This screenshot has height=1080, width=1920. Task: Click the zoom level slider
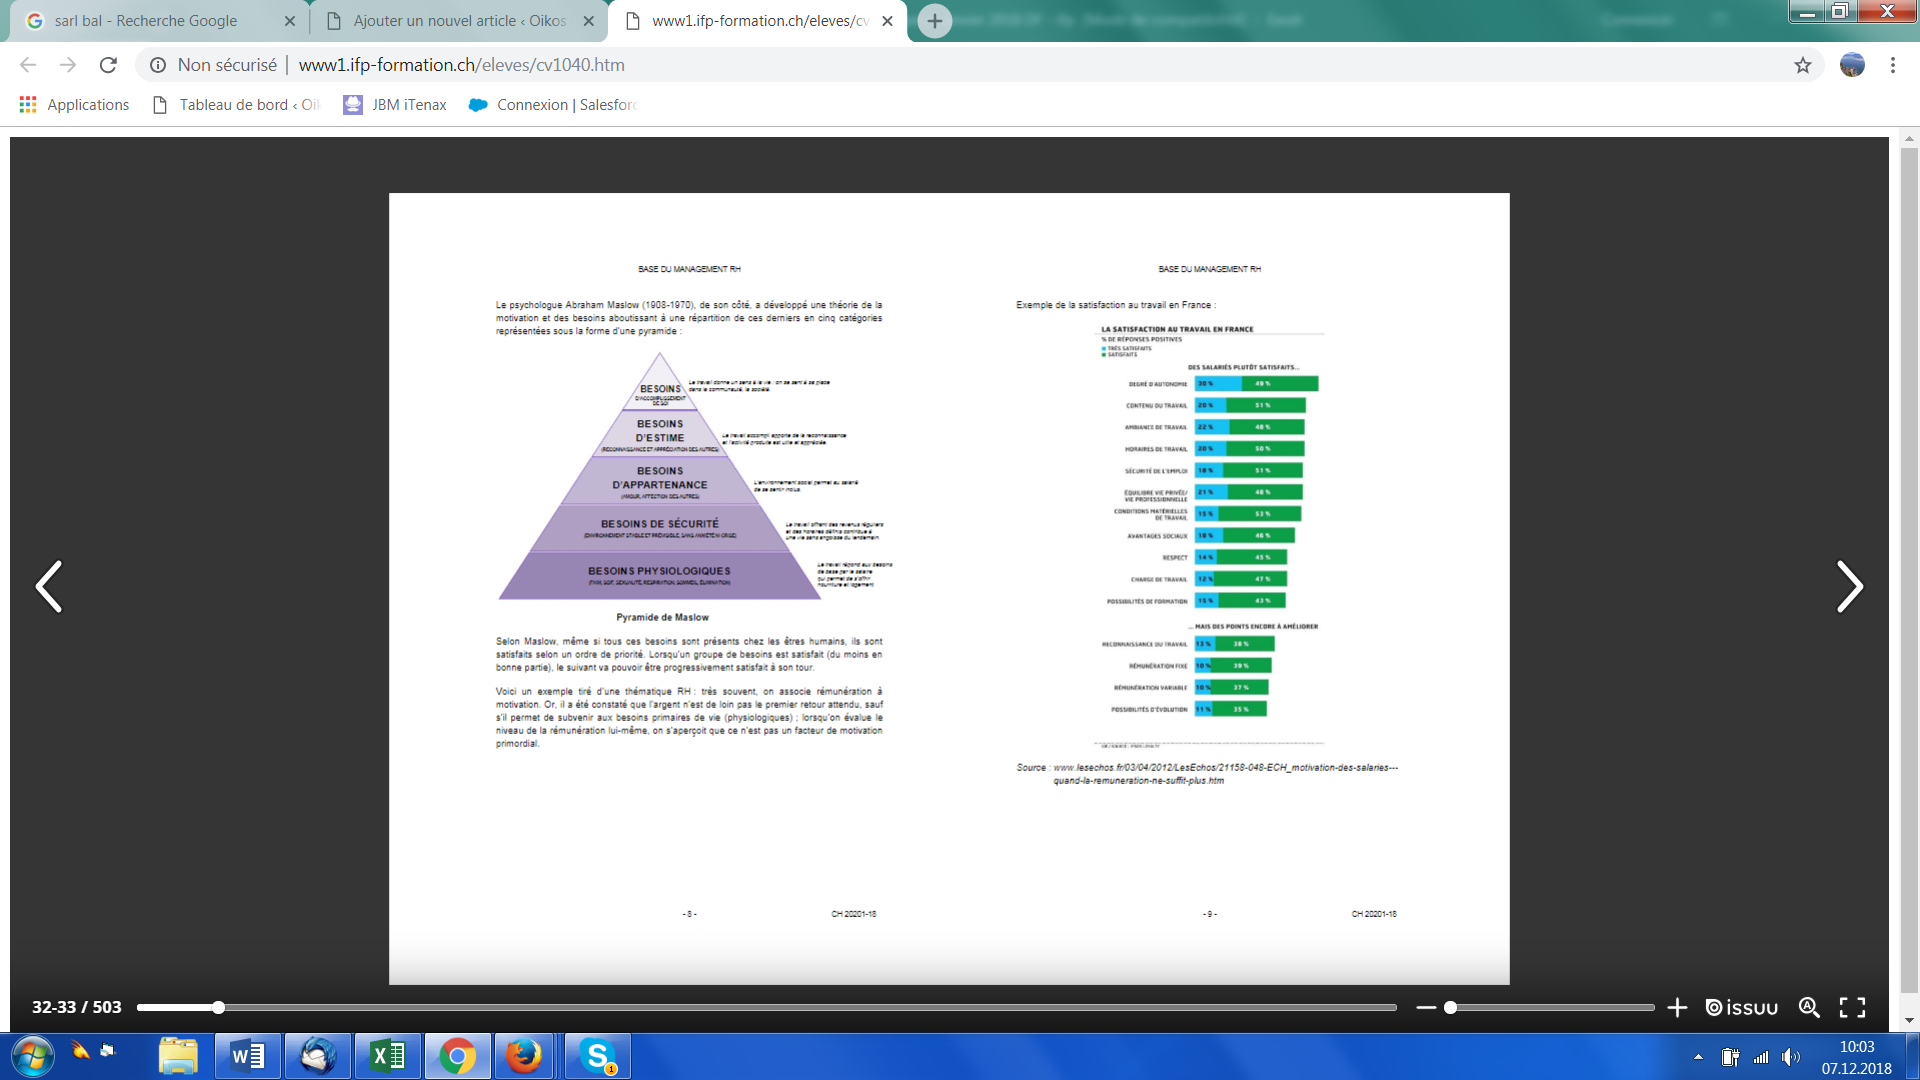tap(1550, 1008)
